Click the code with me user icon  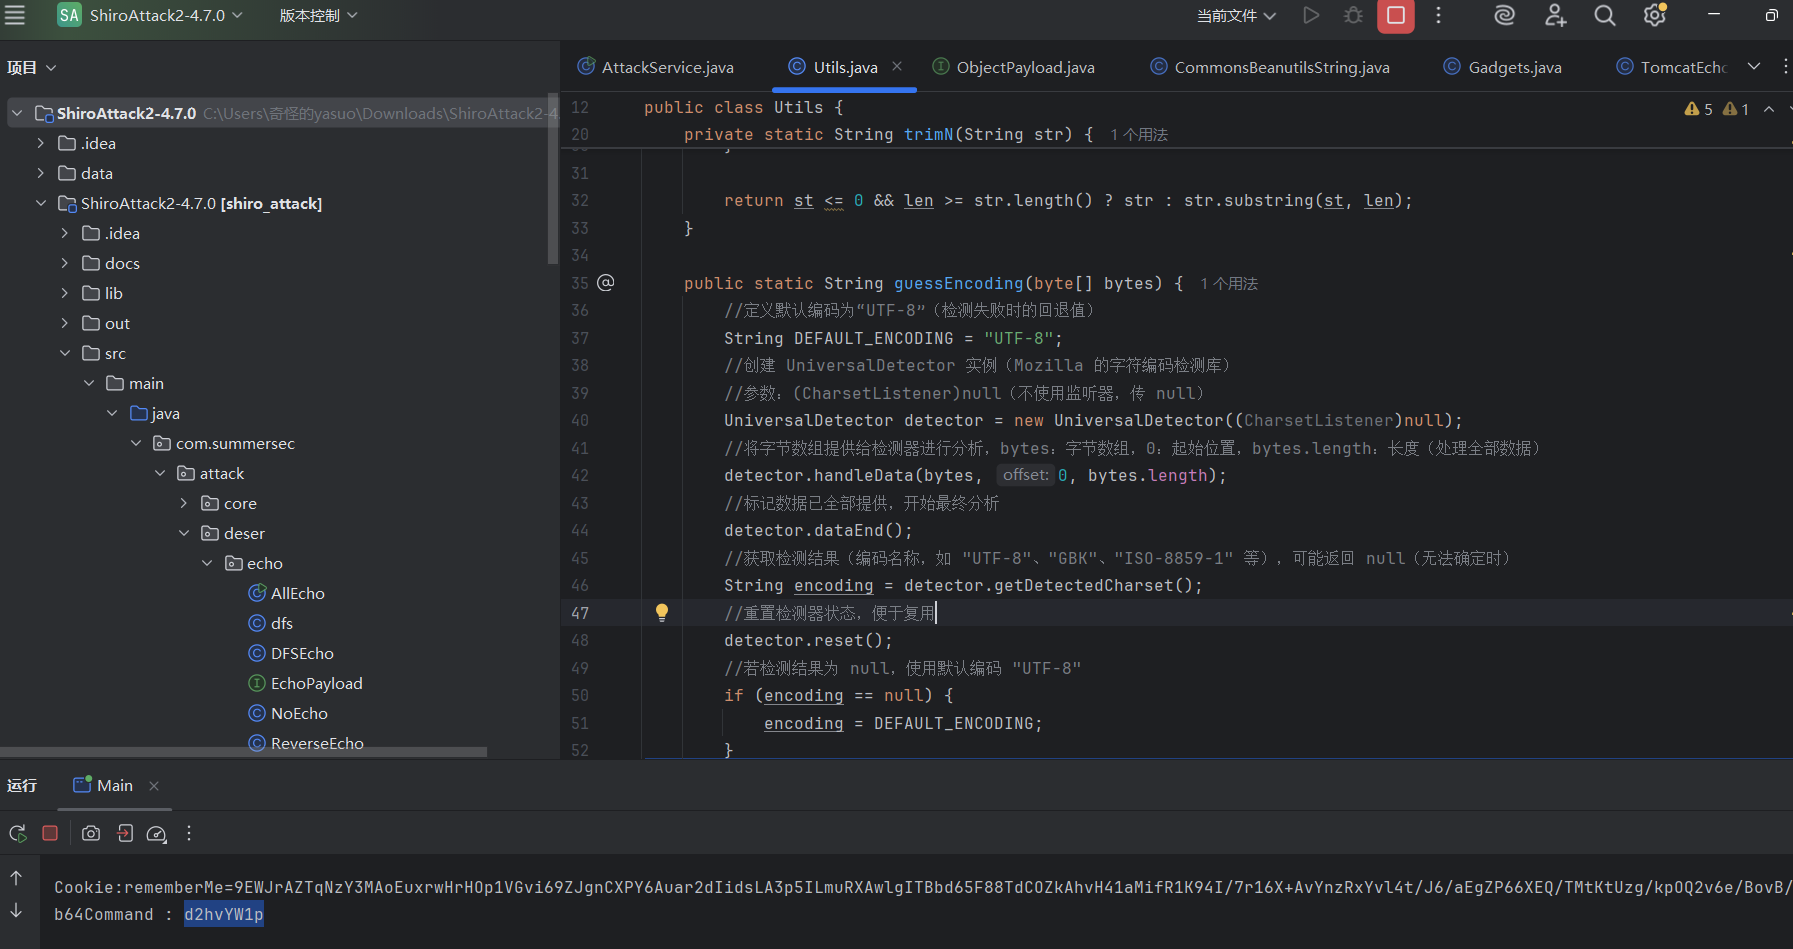point(1555,16)
